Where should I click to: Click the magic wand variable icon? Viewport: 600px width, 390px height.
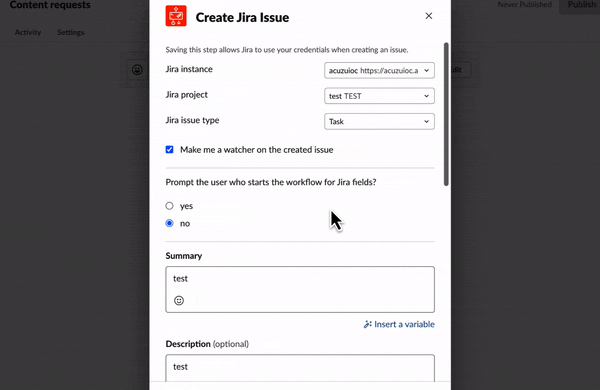(367, 324)
